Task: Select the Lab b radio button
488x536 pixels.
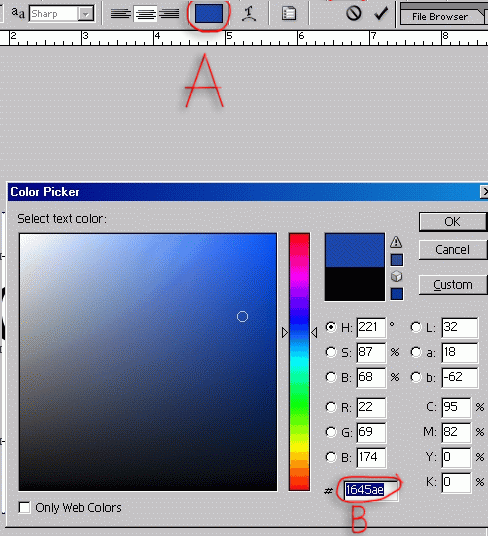Action: coord(416,377)
